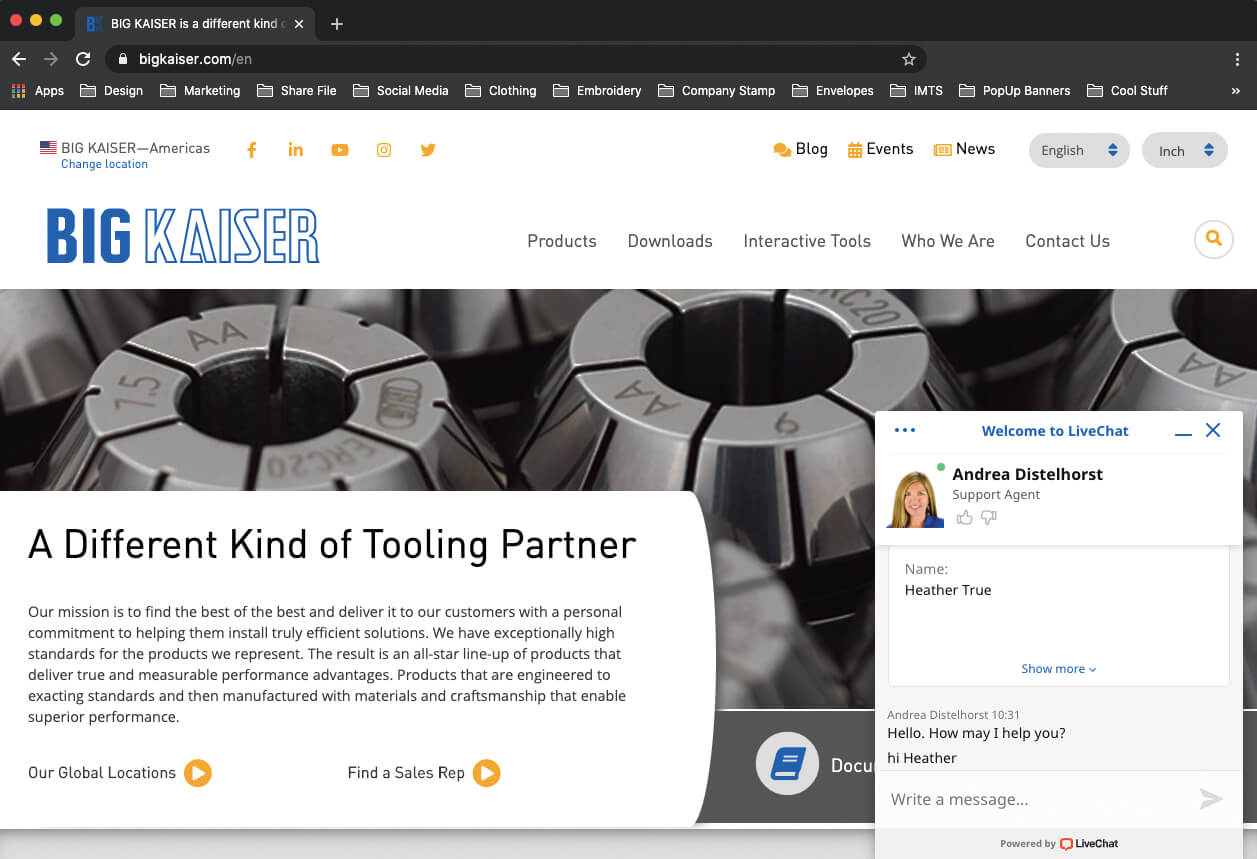Bookmark this page with star icon
This screenshot has height=859, width=1257.
click(x=908, y=59)
